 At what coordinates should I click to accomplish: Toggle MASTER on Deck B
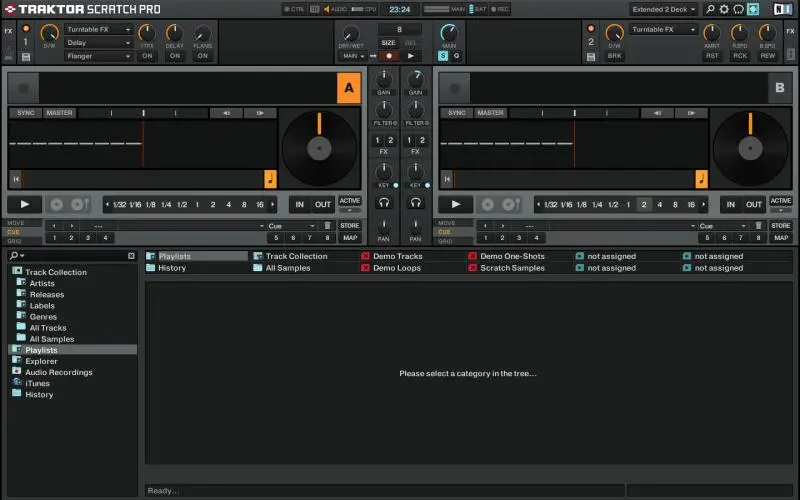[490, 113]
